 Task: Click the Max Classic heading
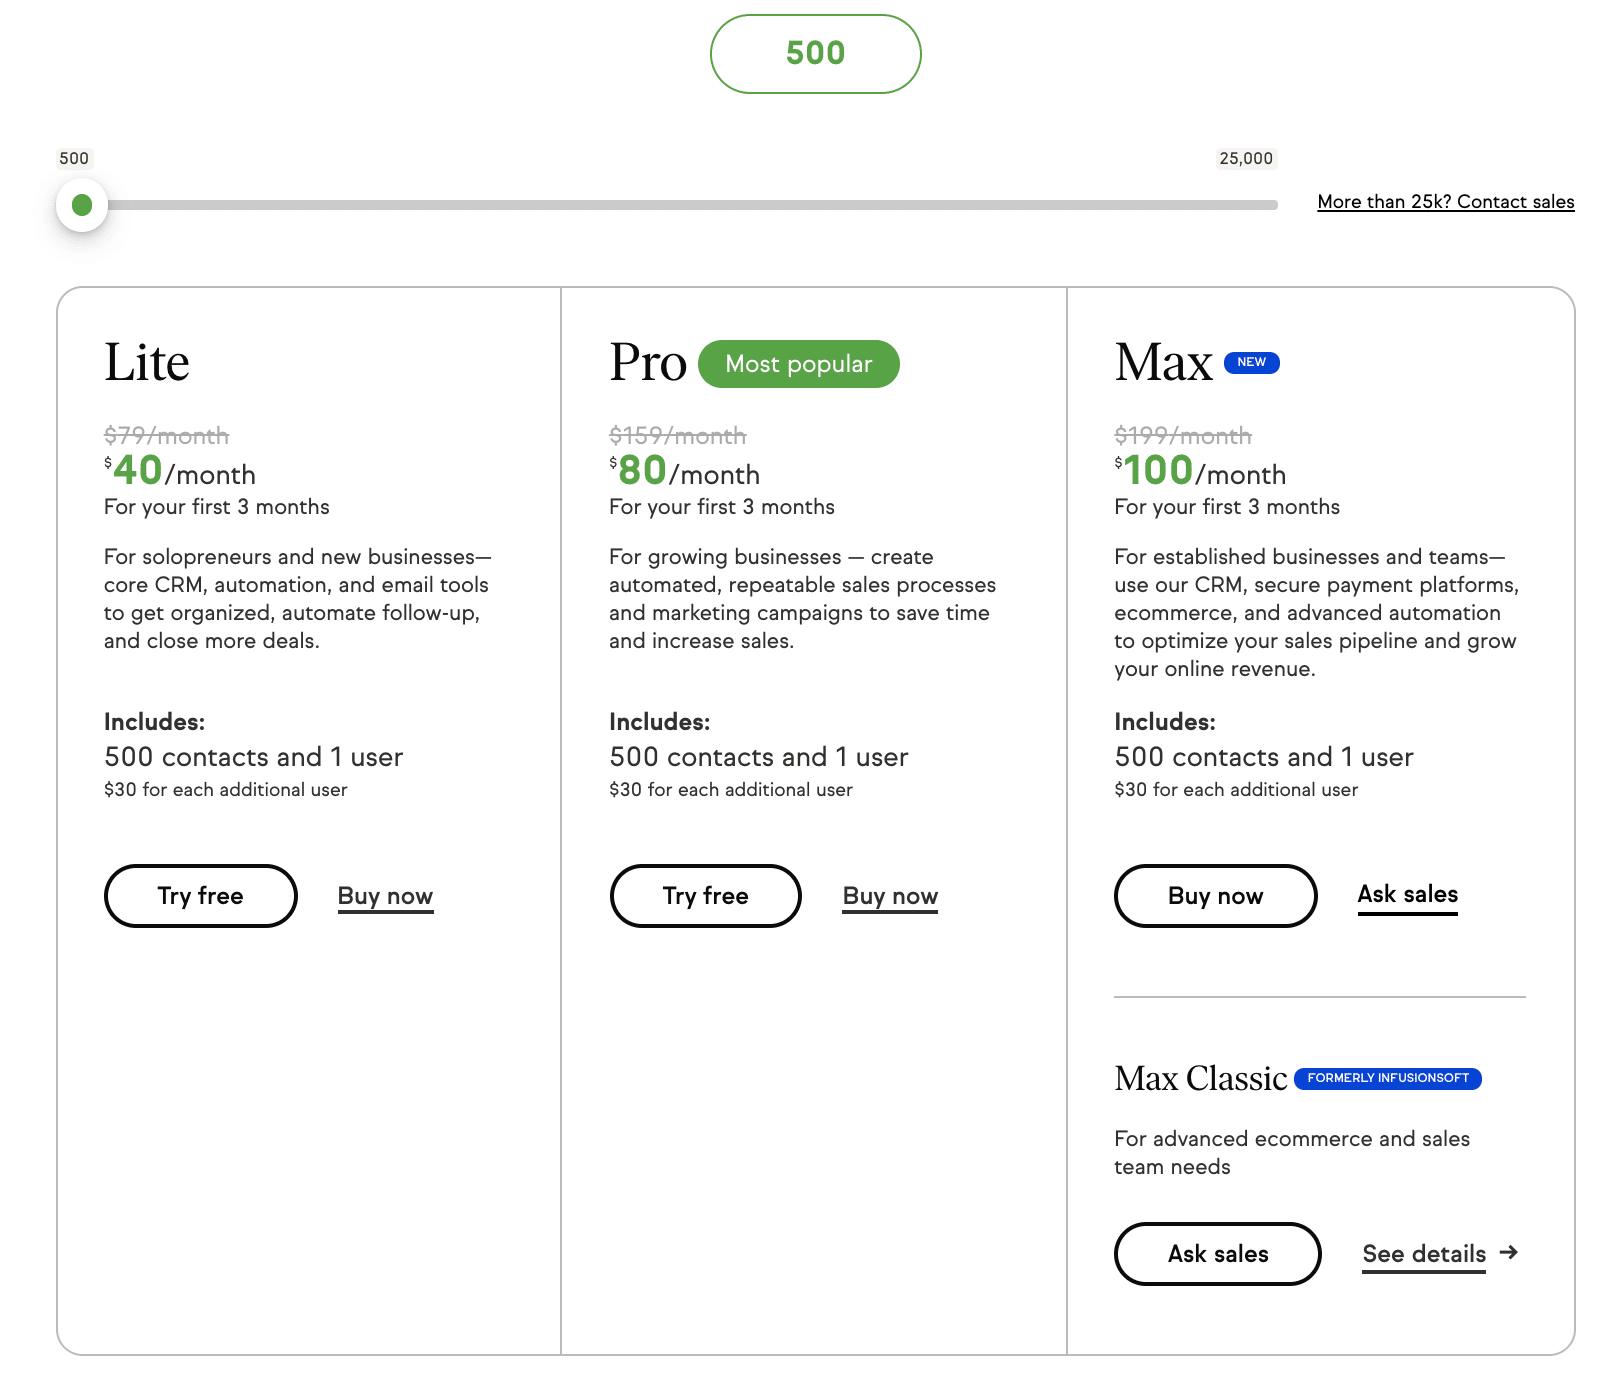coord(1201,1078)
